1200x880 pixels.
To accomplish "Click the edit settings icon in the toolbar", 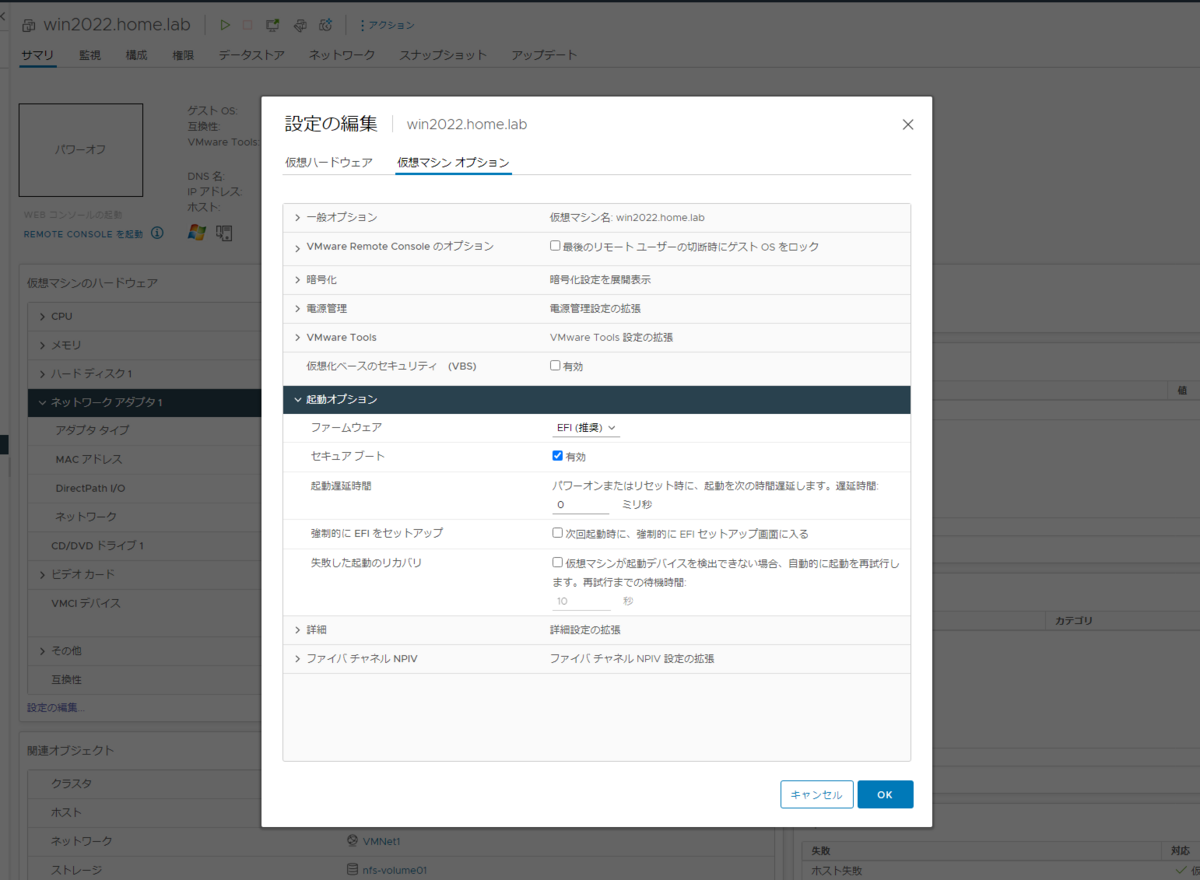I will coord(299,24).
